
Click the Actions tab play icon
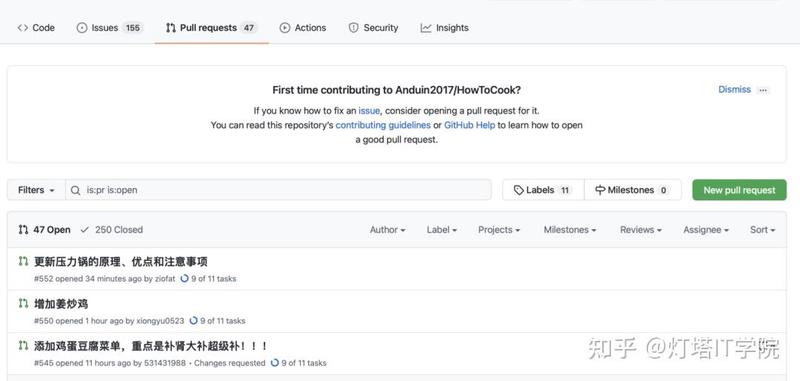[x=285, y=28]
